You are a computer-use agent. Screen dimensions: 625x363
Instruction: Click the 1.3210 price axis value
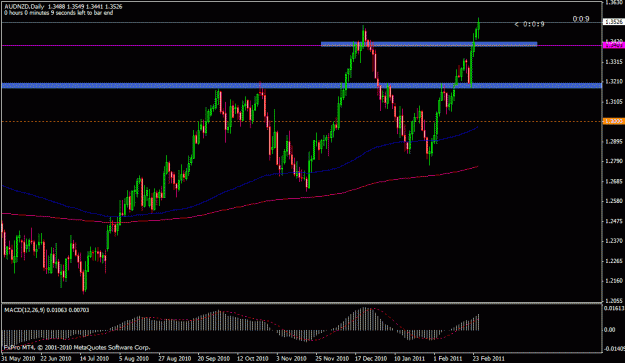614,82
